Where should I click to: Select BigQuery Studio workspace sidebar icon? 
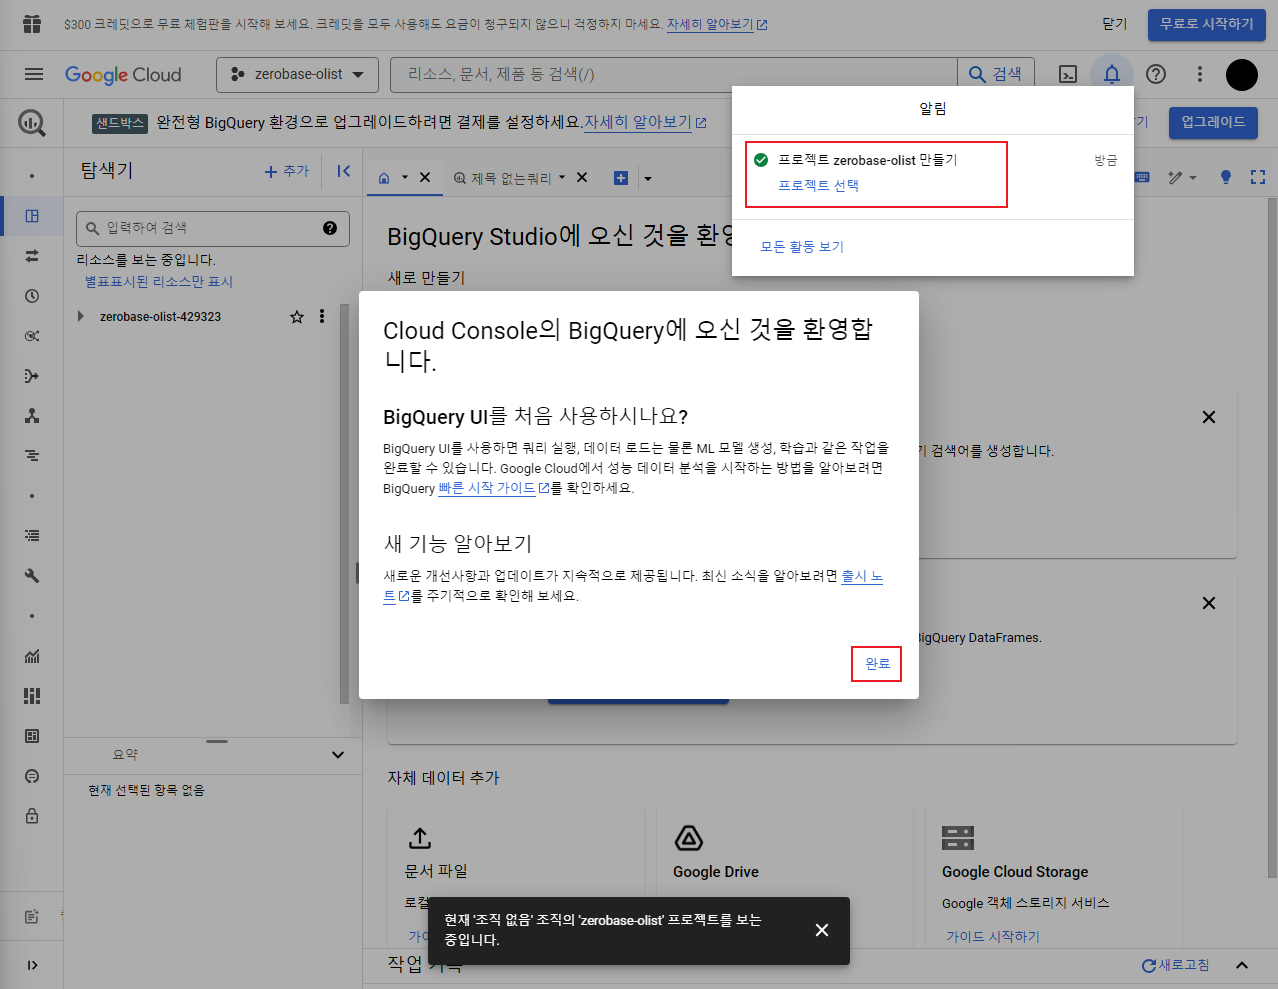[x=32, y=216]
